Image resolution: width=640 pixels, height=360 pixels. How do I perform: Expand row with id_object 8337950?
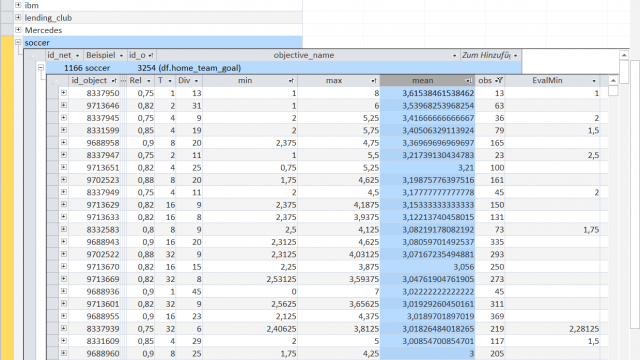click(64, 93)
